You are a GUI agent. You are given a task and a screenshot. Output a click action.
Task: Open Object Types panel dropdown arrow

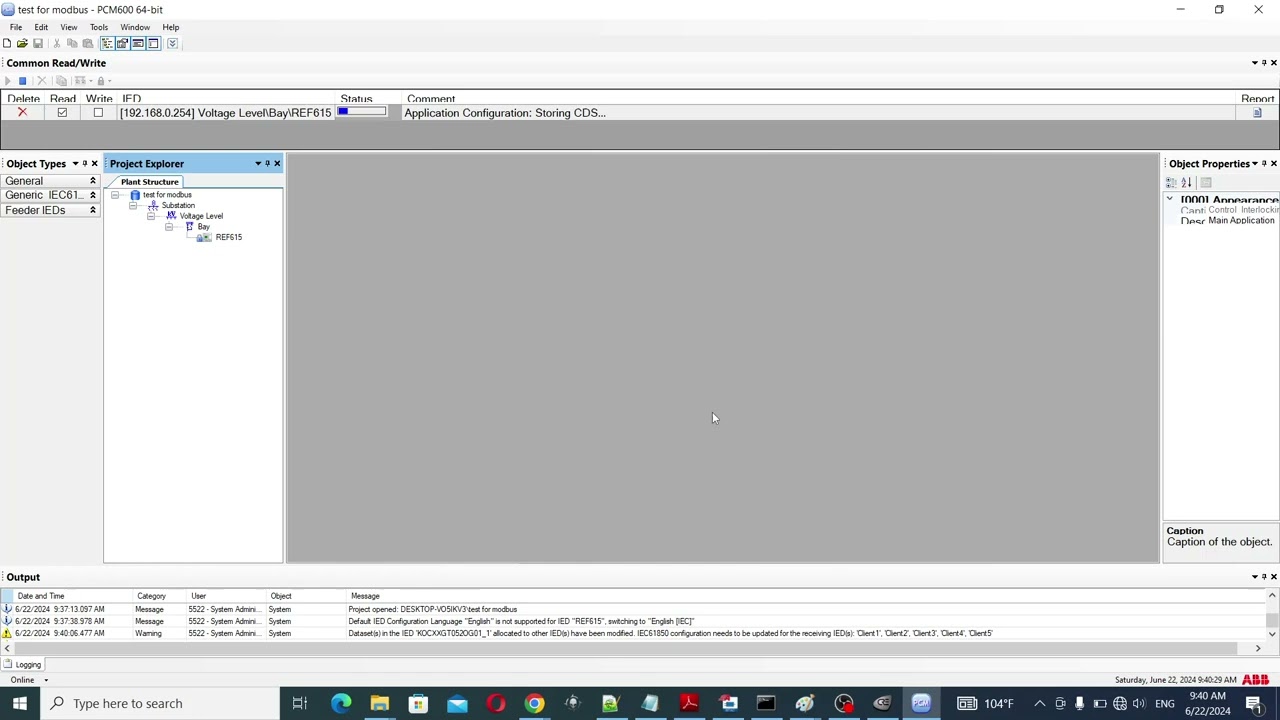point(75,163)
